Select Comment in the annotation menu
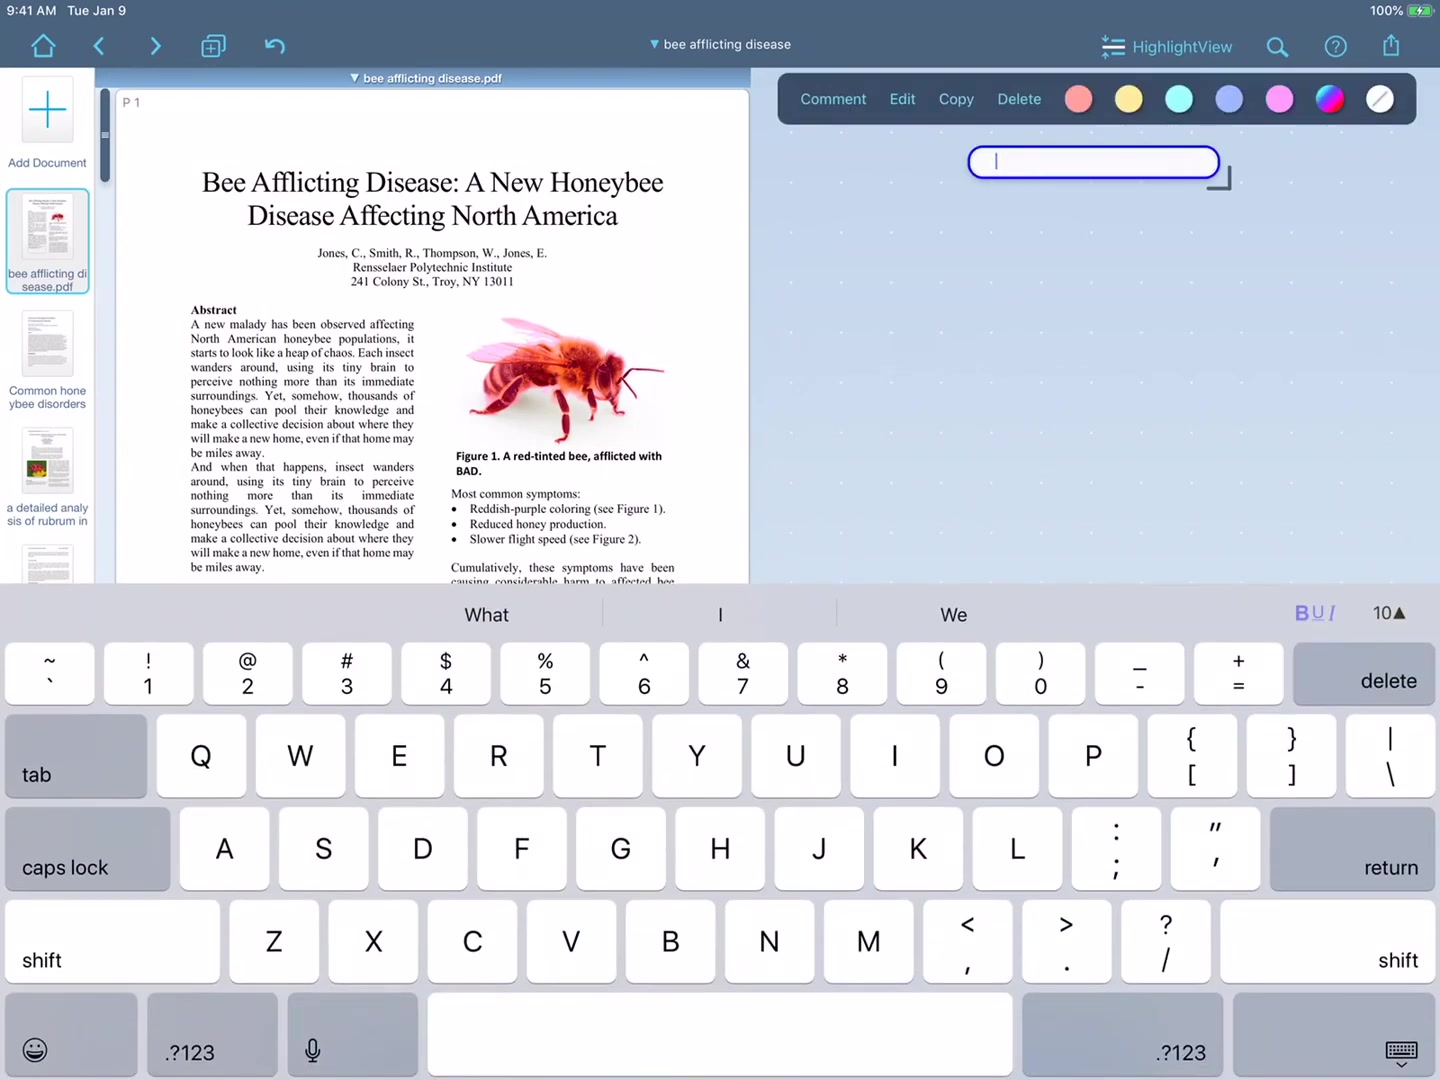 tap(833, 99)
